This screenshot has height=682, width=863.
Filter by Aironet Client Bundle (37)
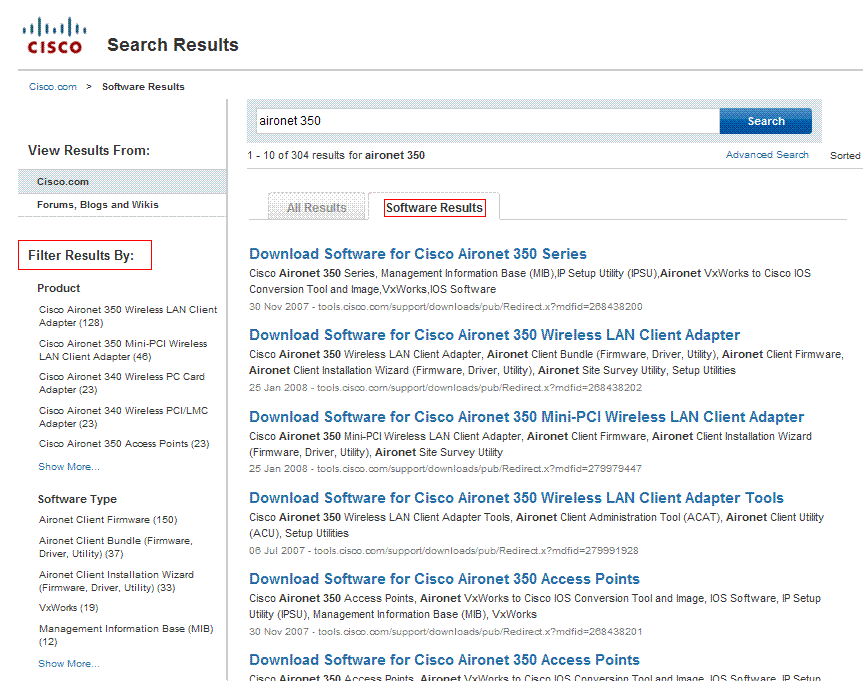point(116,547)
